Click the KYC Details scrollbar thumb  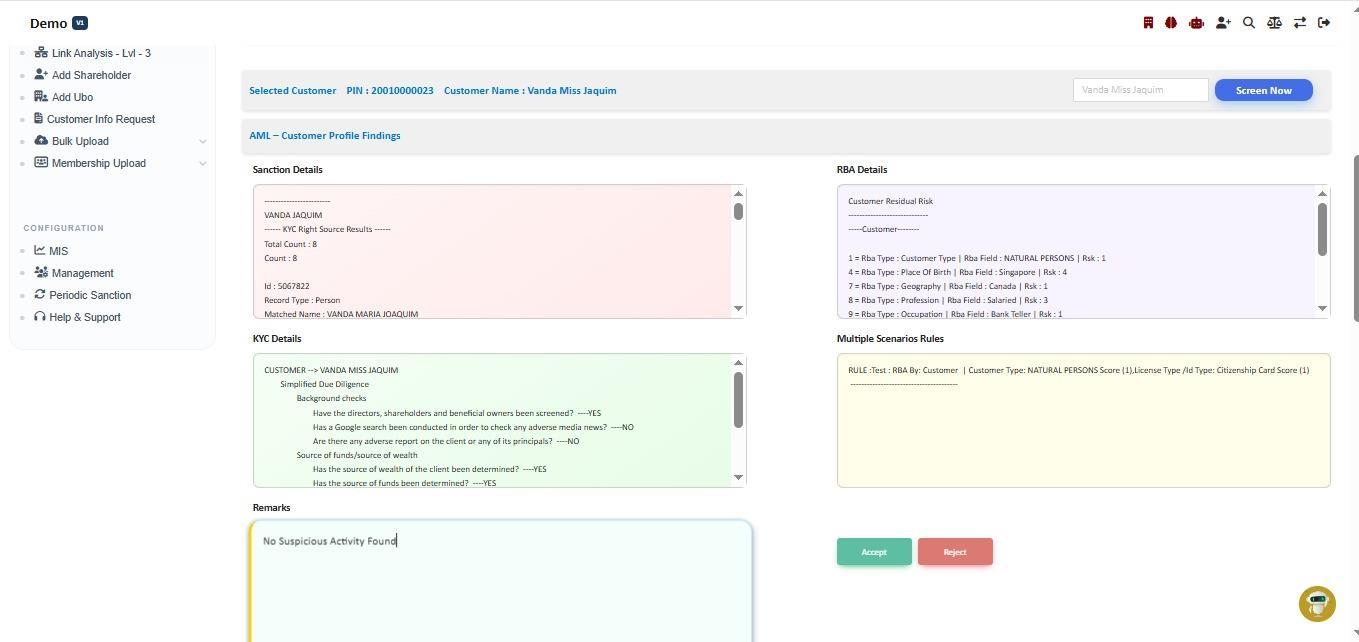pyautogui.click(x=739, y=399)
